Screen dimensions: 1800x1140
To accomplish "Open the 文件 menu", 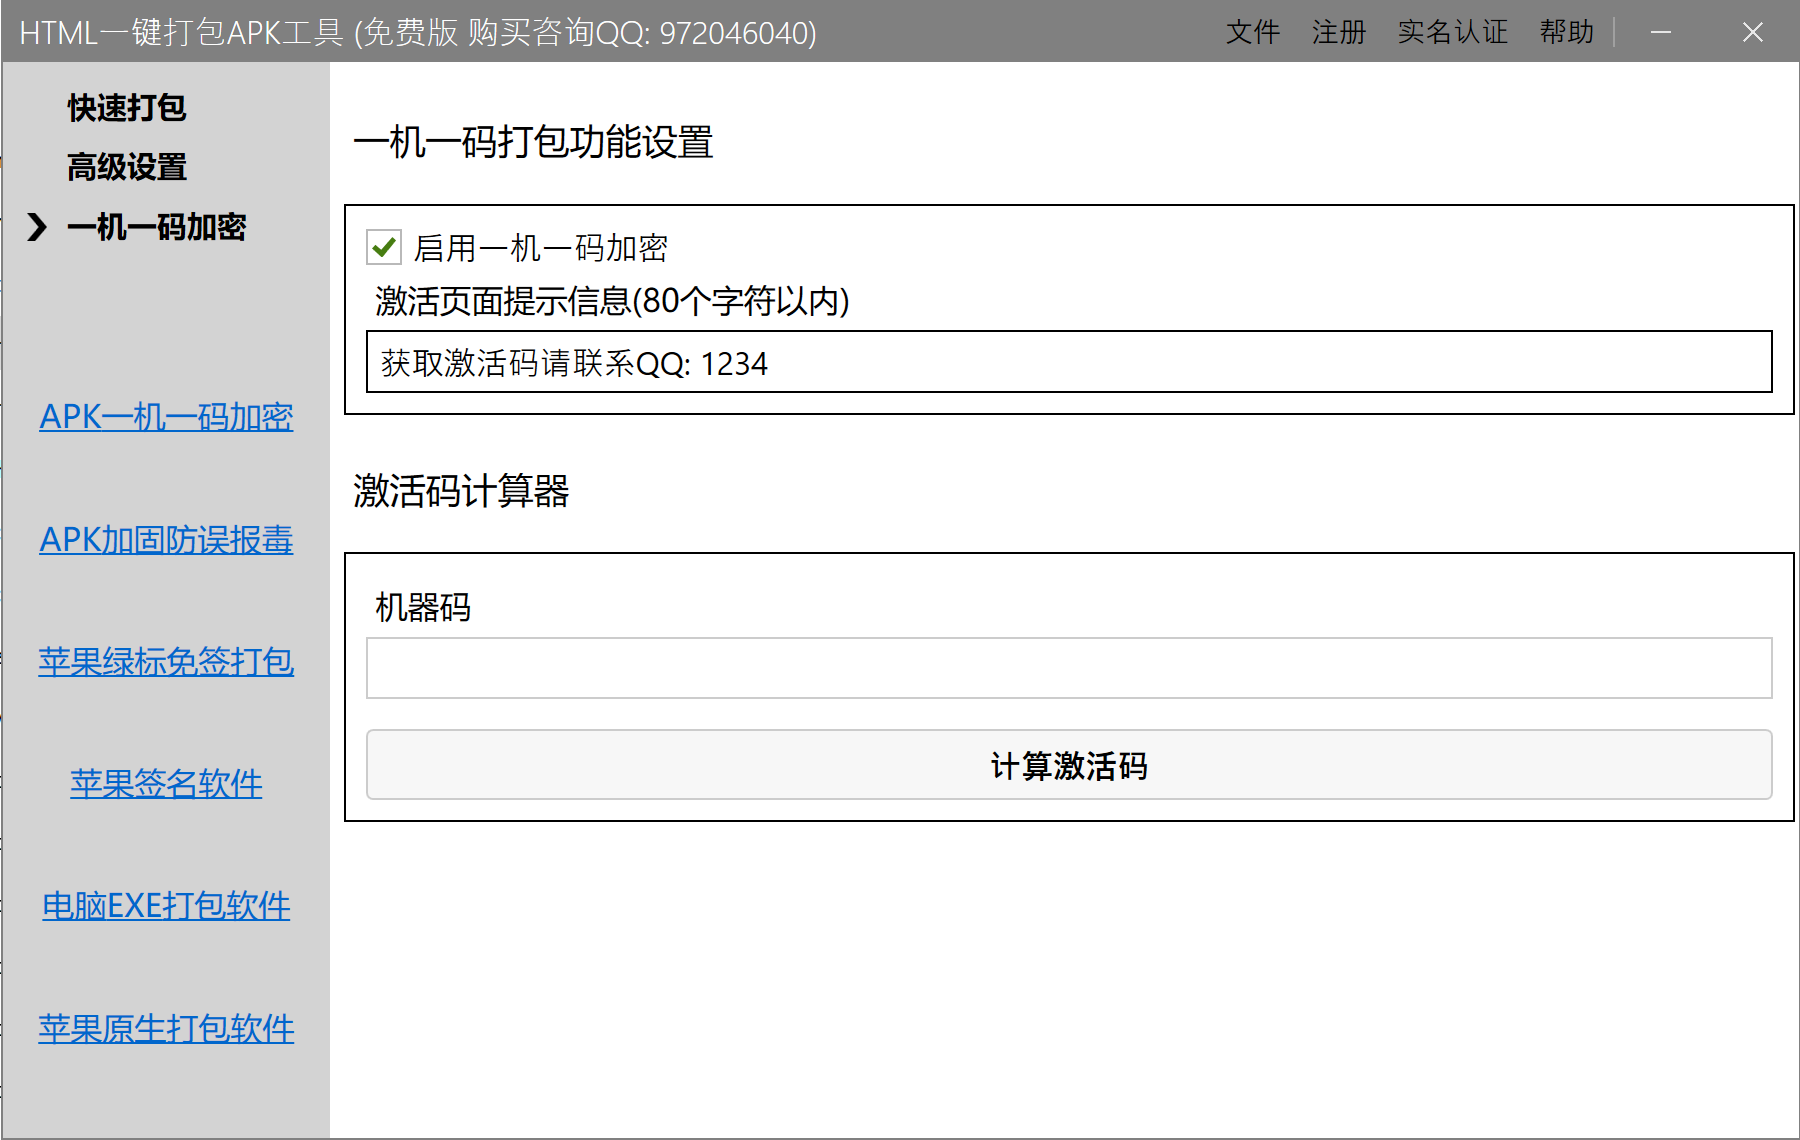I will pyautogui.click(x=1252, y=32).
